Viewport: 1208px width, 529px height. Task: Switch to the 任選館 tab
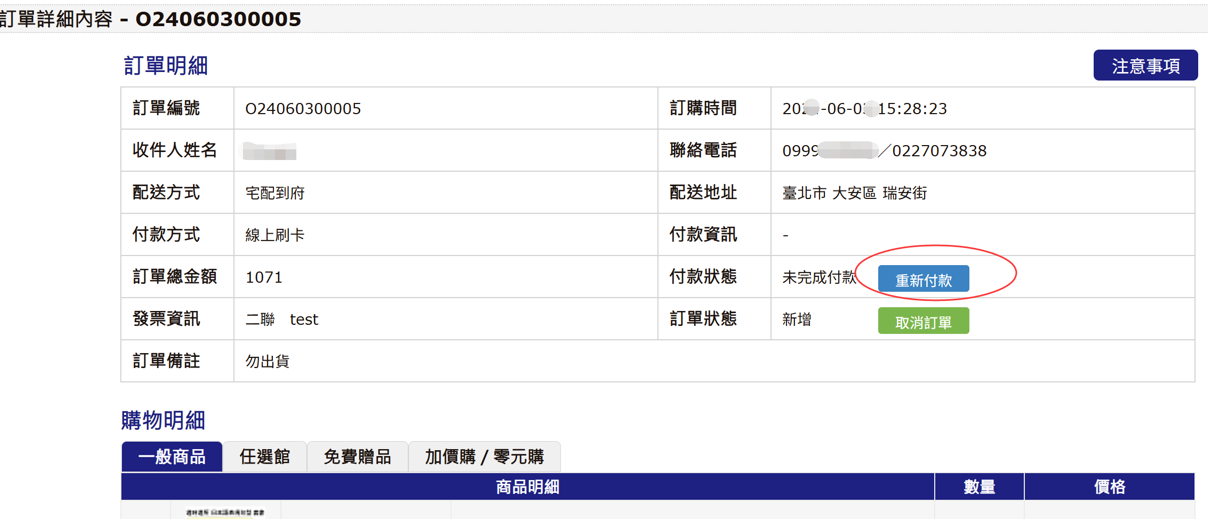264,457
